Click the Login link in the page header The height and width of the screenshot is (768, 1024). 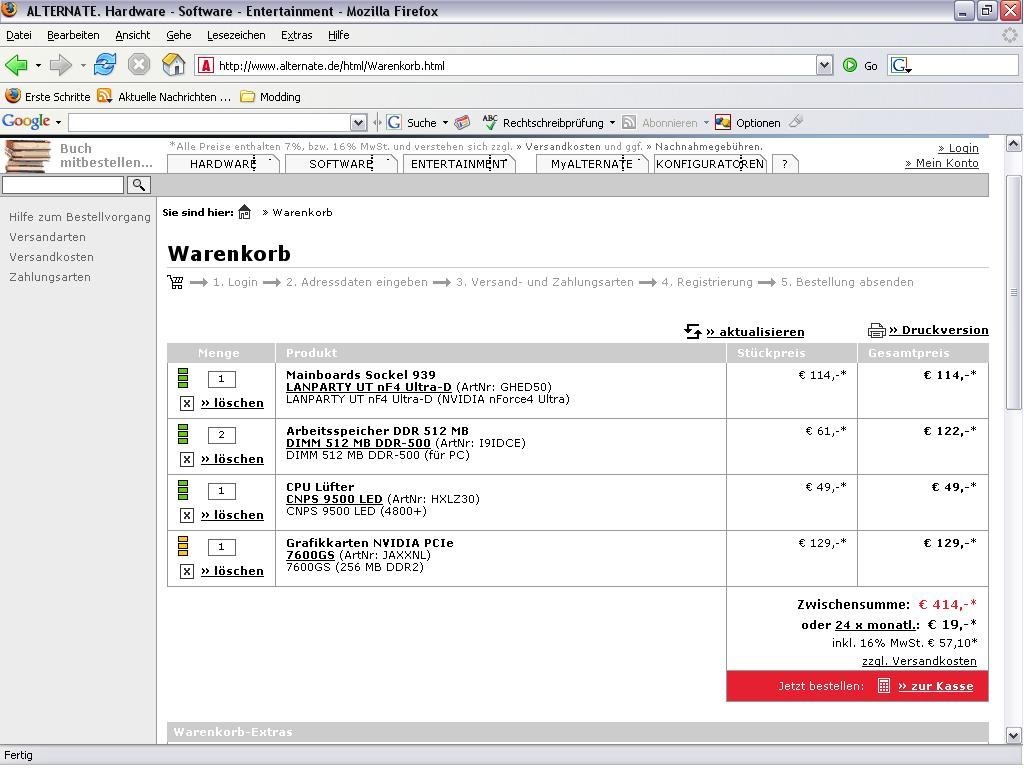958,148
